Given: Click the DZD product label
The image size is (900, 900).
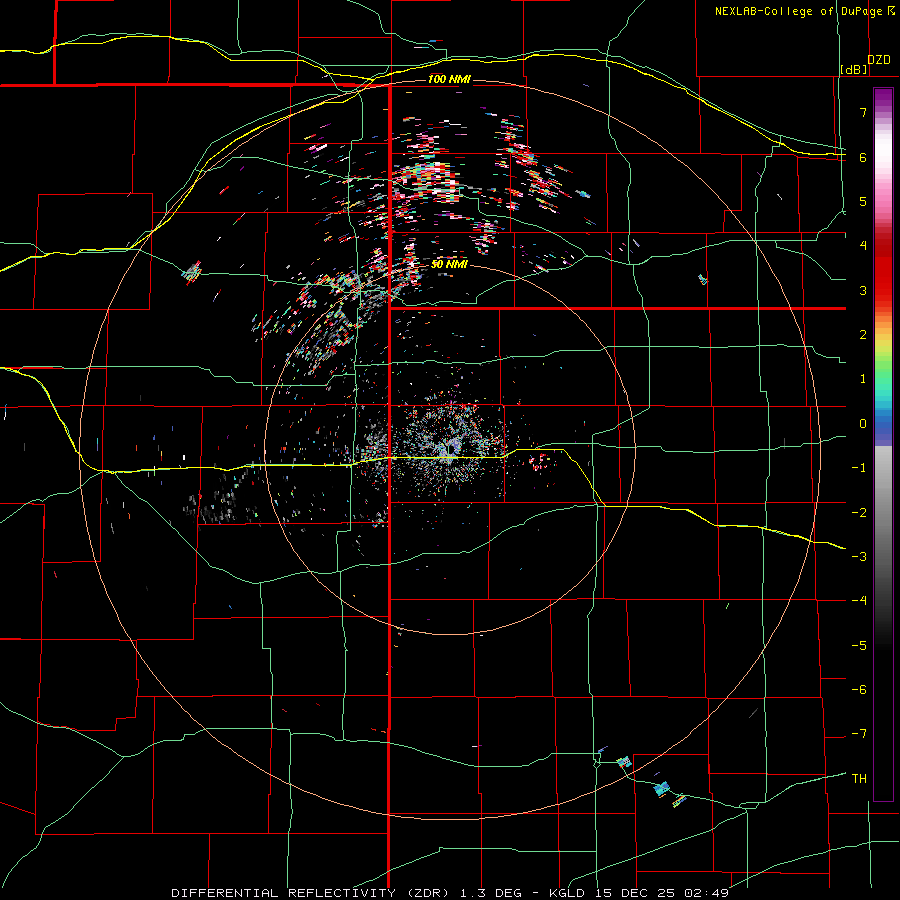Looking at the screenshot, I should point(879,60).
